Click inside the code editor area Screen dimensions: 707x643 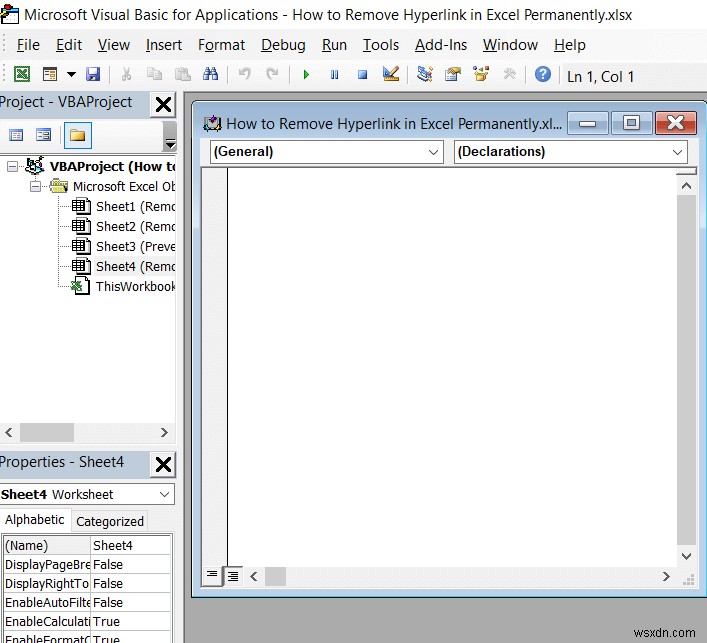[452, 367]
